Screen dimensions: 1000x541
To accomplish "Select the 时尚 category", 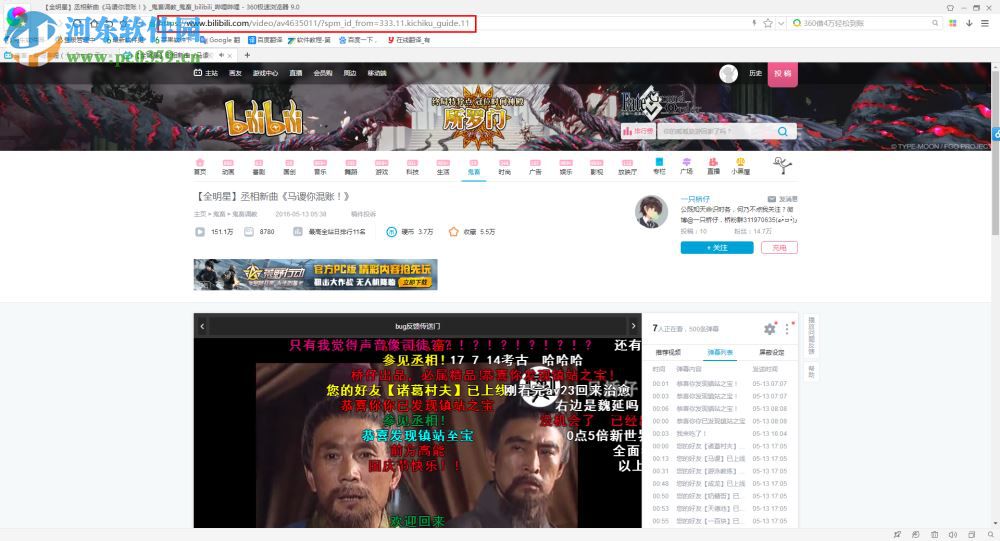I will coord(504,167).
